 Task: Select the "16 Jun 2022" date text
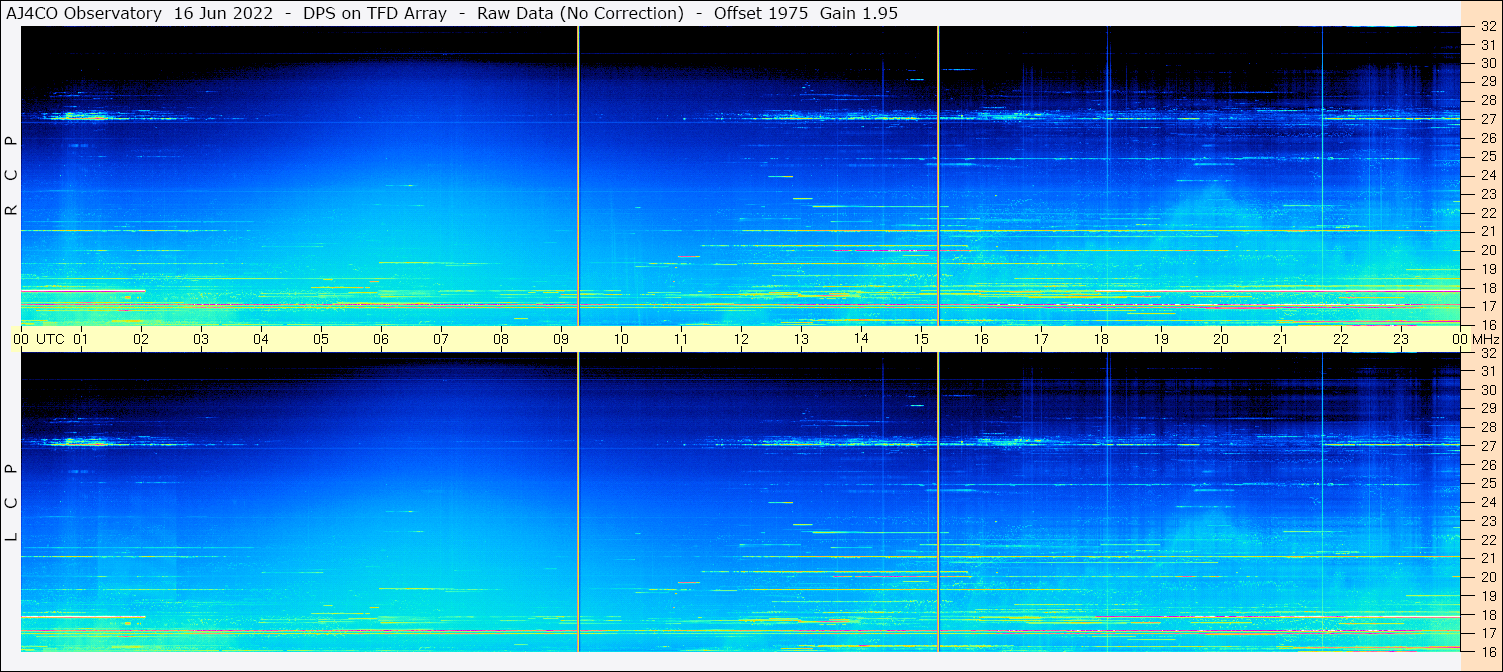tap(225, 13)
